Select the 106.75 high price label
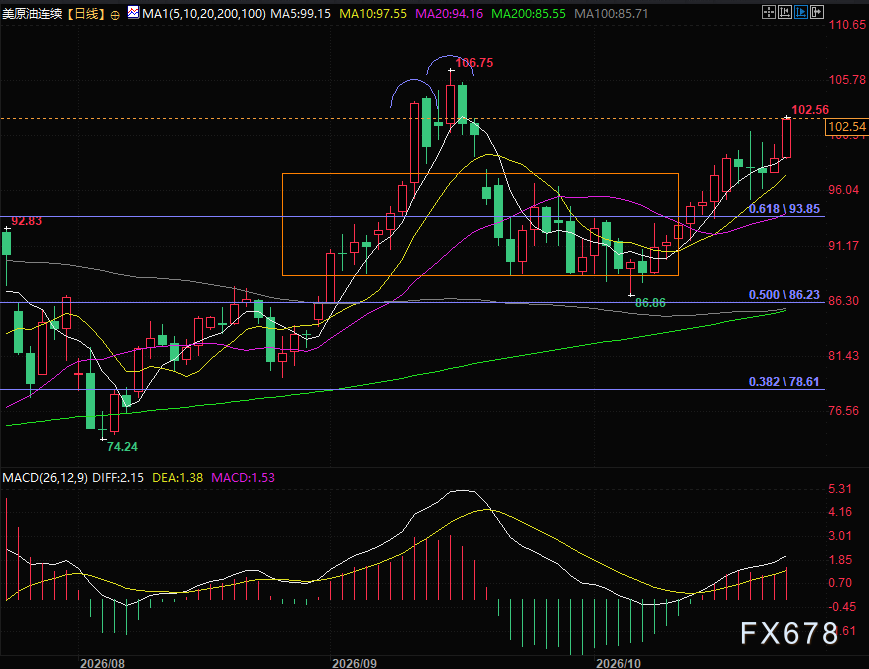 474,63
